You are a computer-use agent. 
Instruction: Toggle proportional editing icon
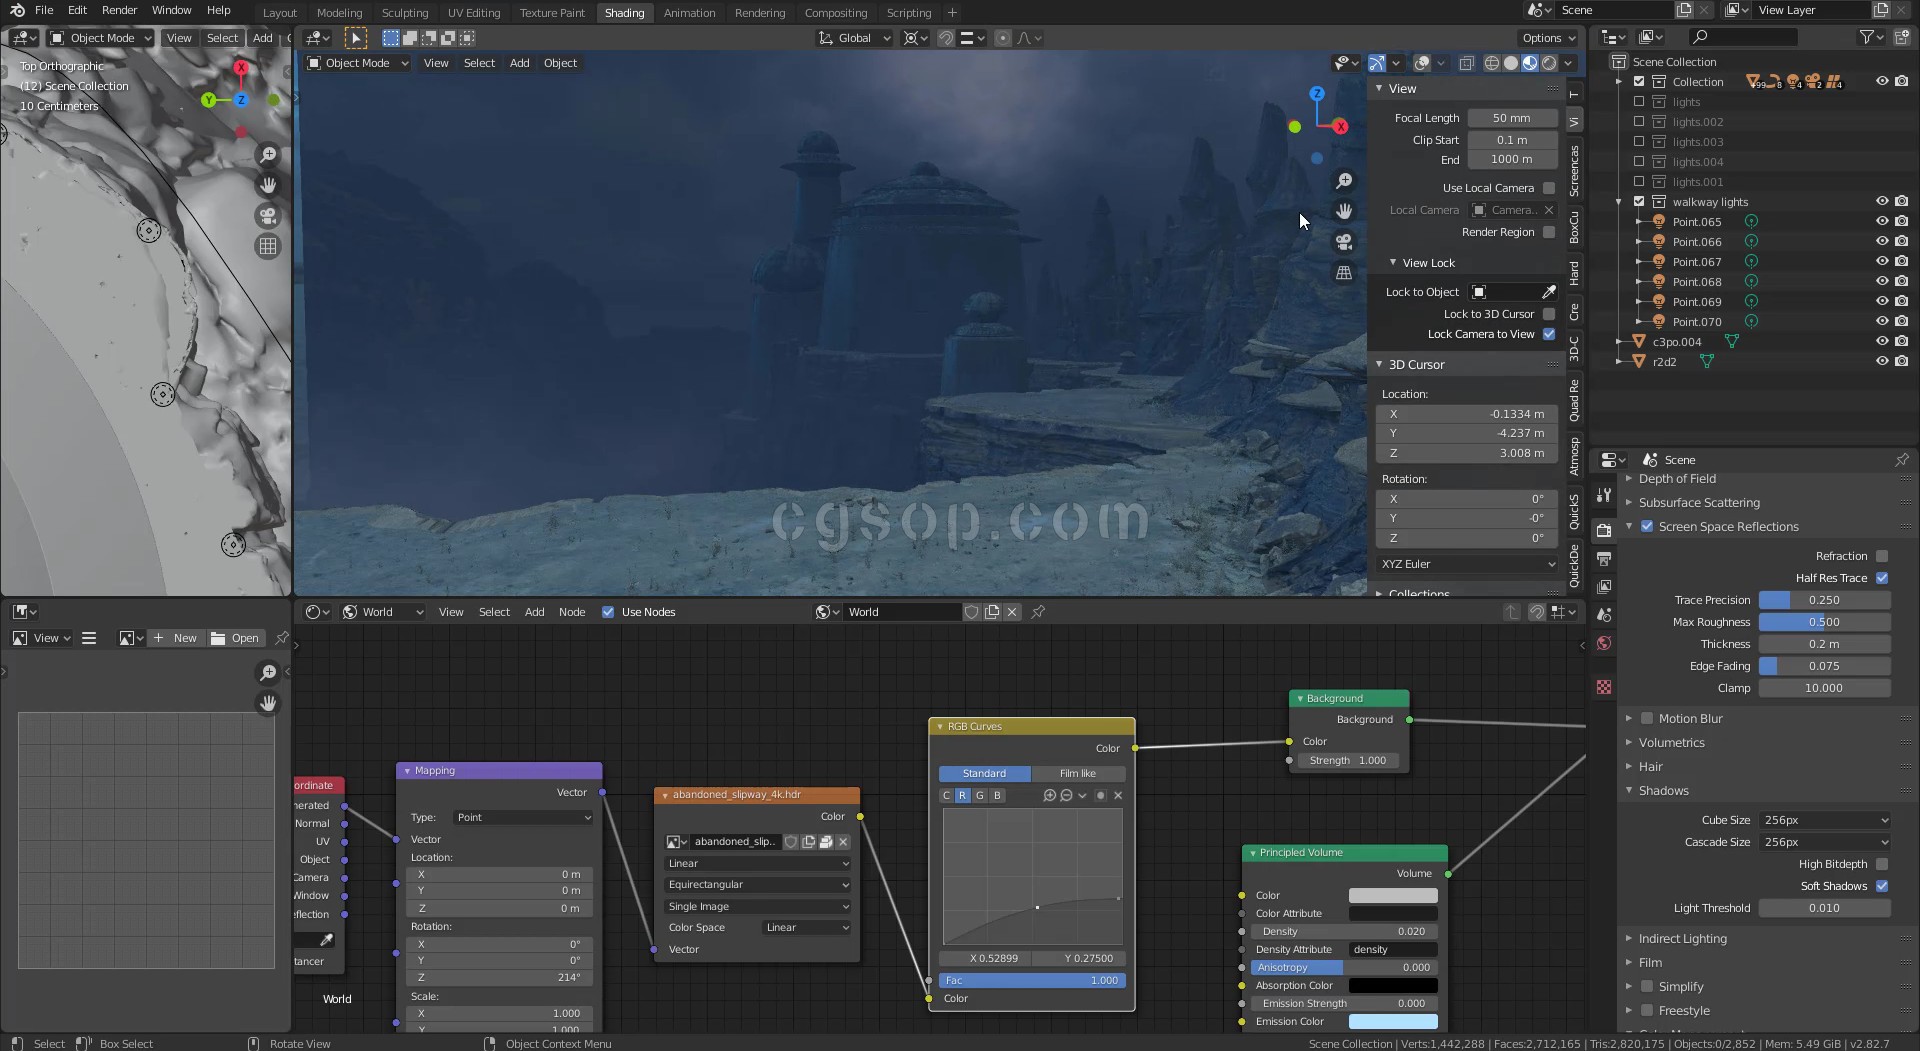(1002, 38)
